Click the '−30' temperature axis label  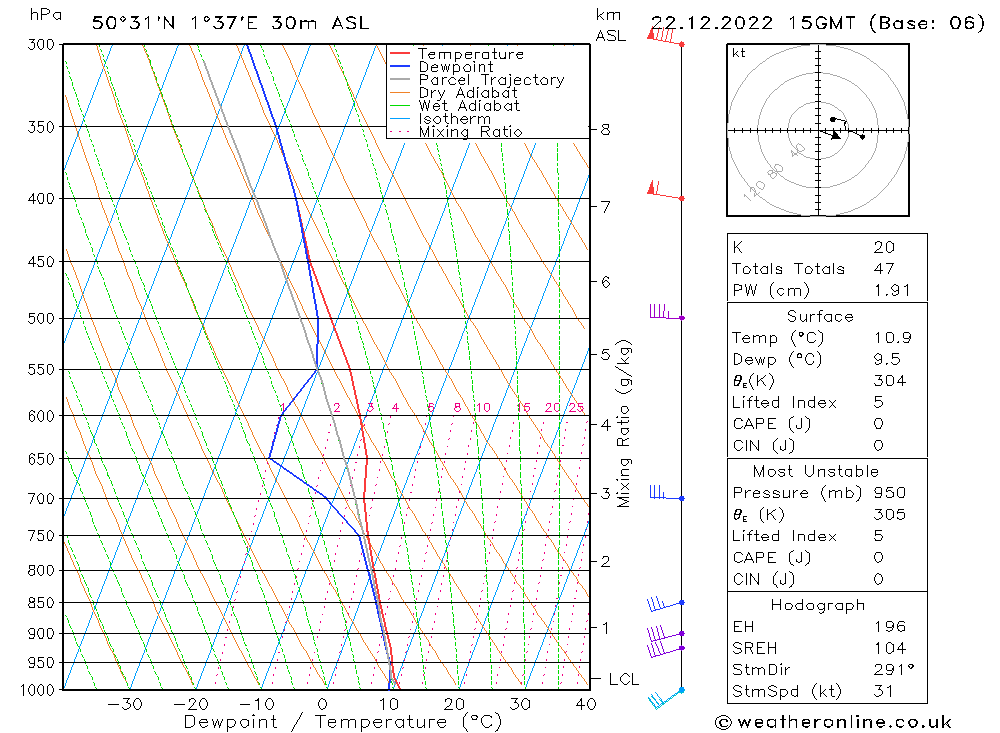(x=126, y=704)
